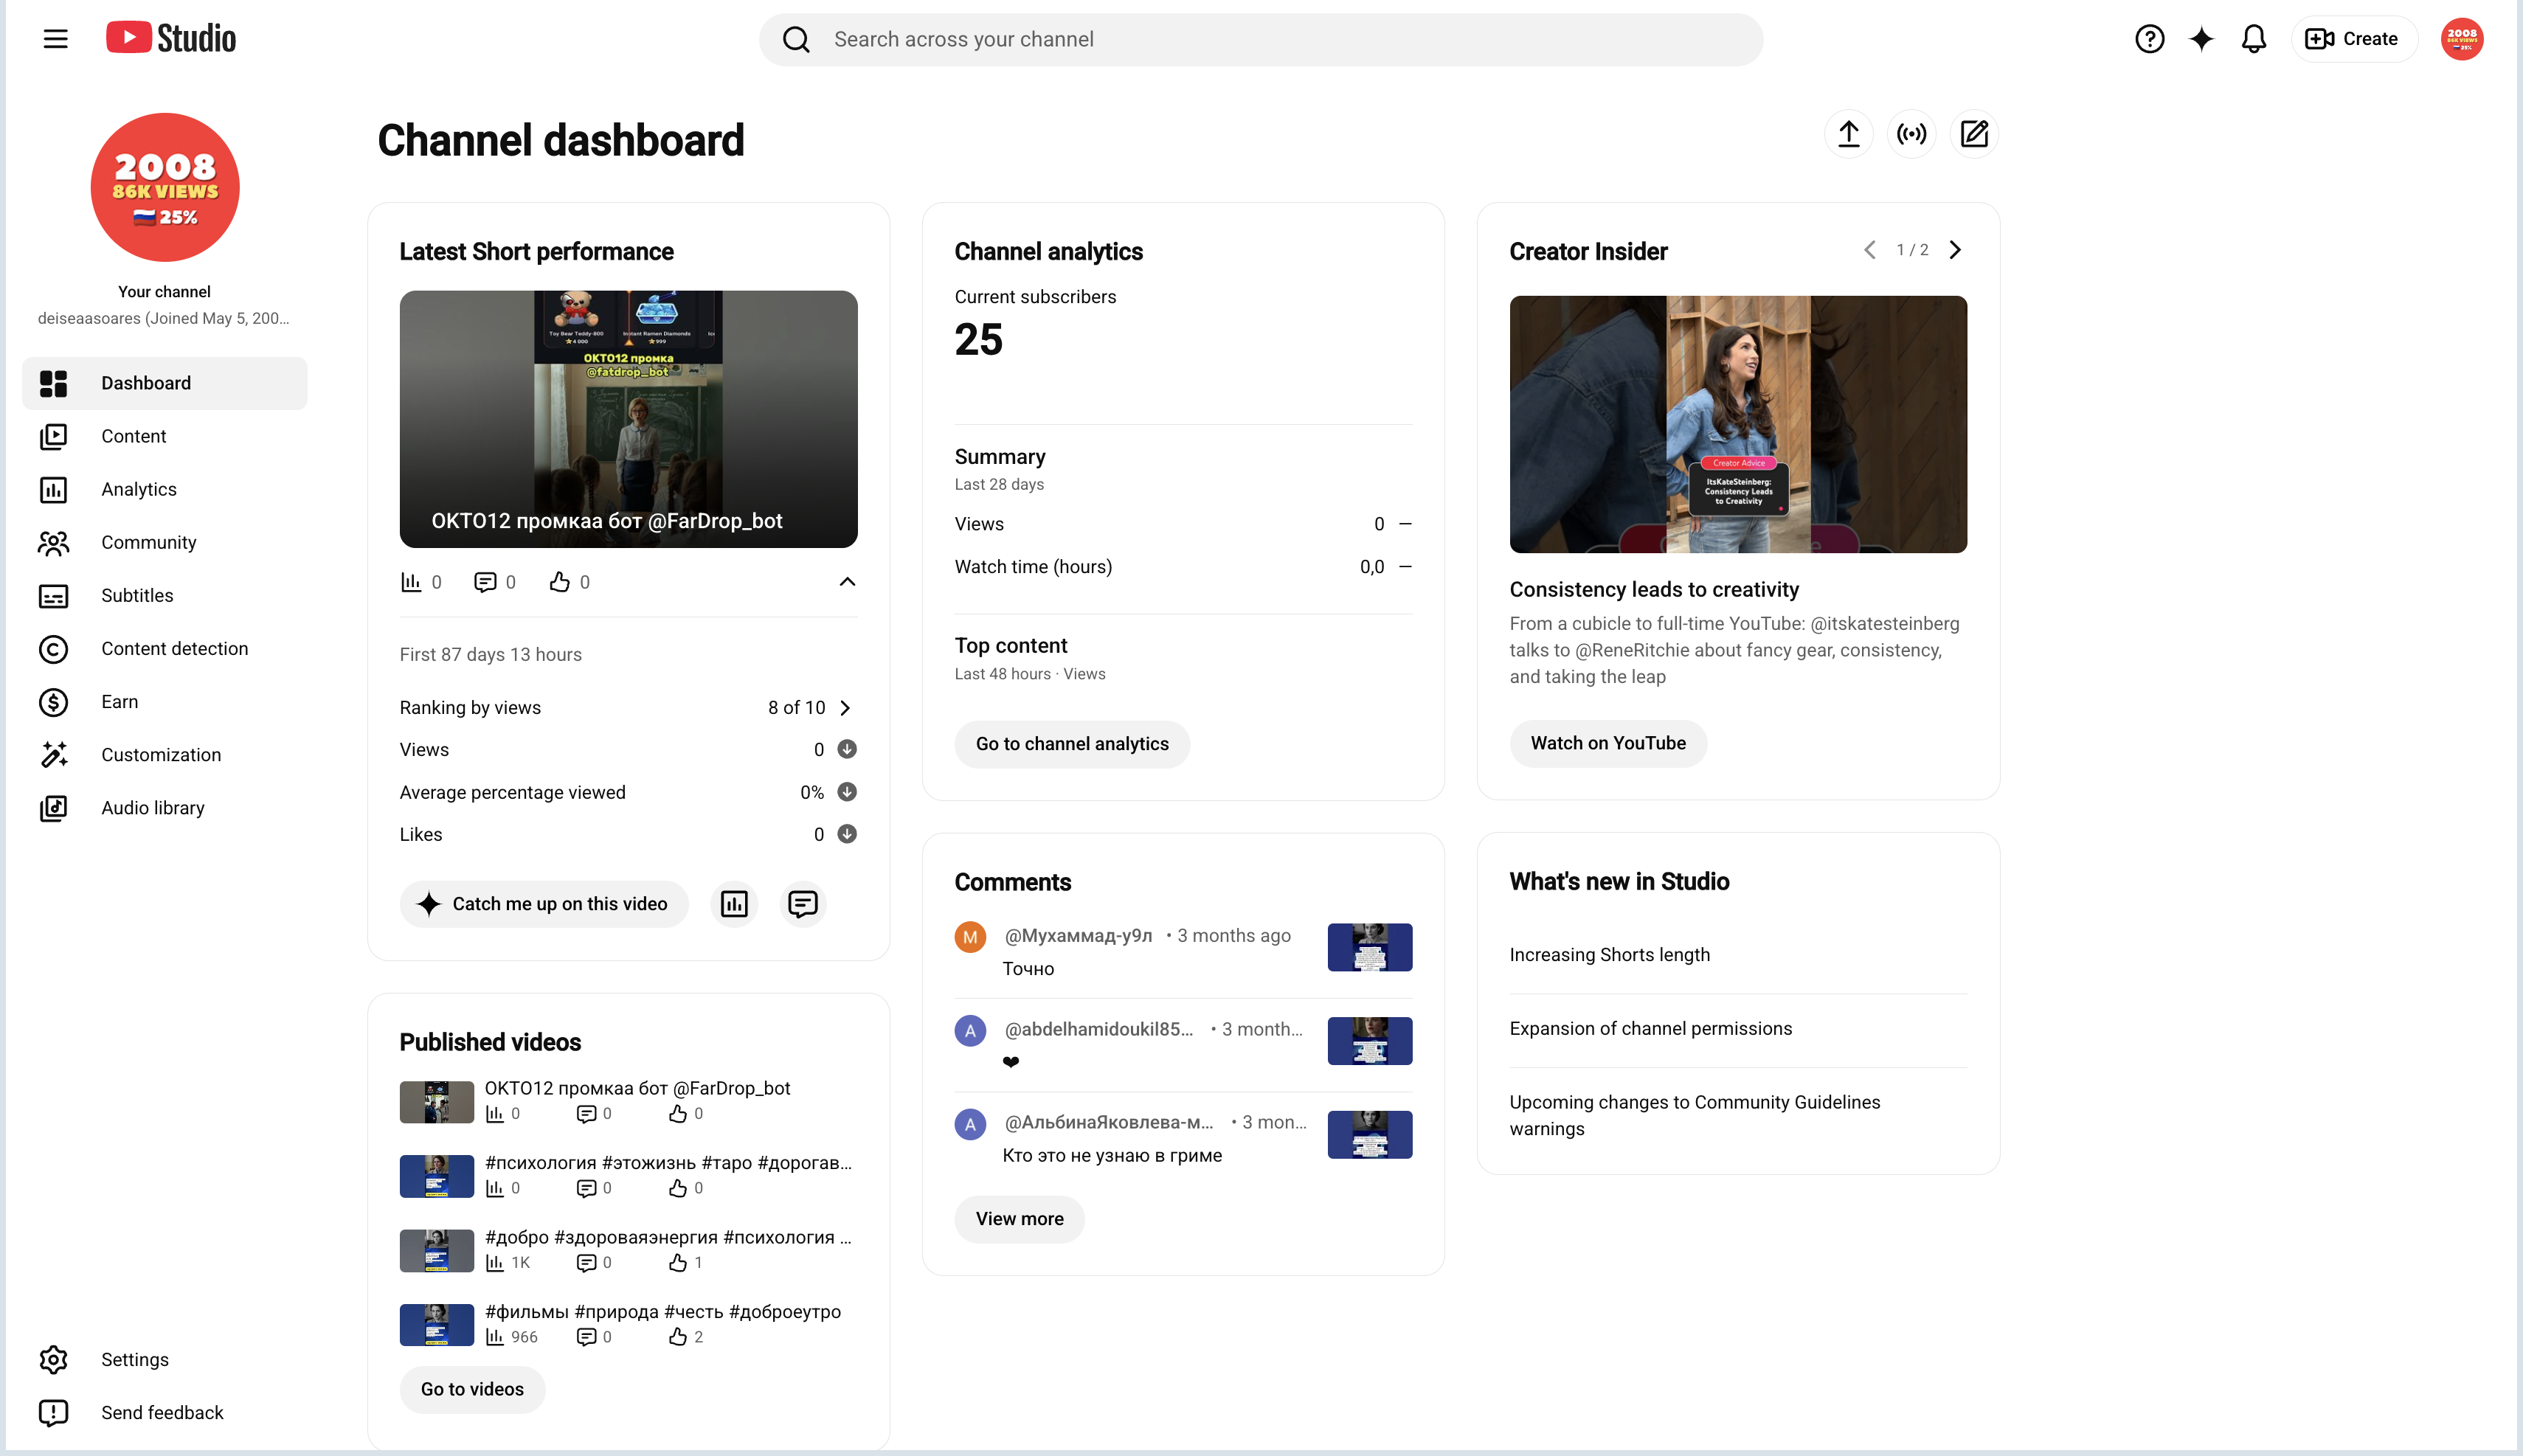Click the Views down-arrow indicator icon
The image size is (2523, 1456).
tap(846, 749)
